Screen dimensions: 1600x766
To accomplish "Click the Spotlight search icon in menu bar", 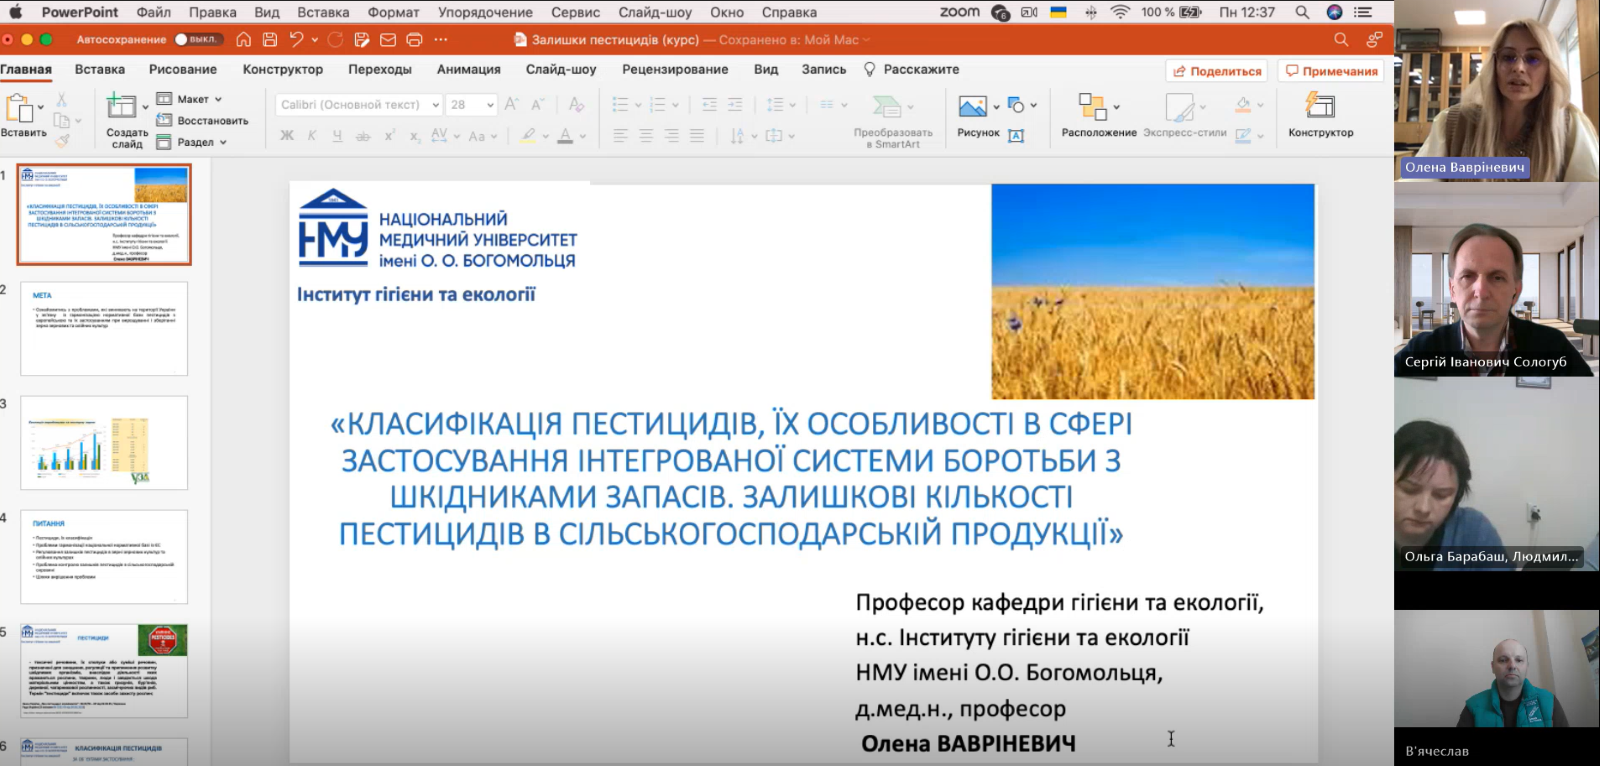I will tap(1302, 12).
